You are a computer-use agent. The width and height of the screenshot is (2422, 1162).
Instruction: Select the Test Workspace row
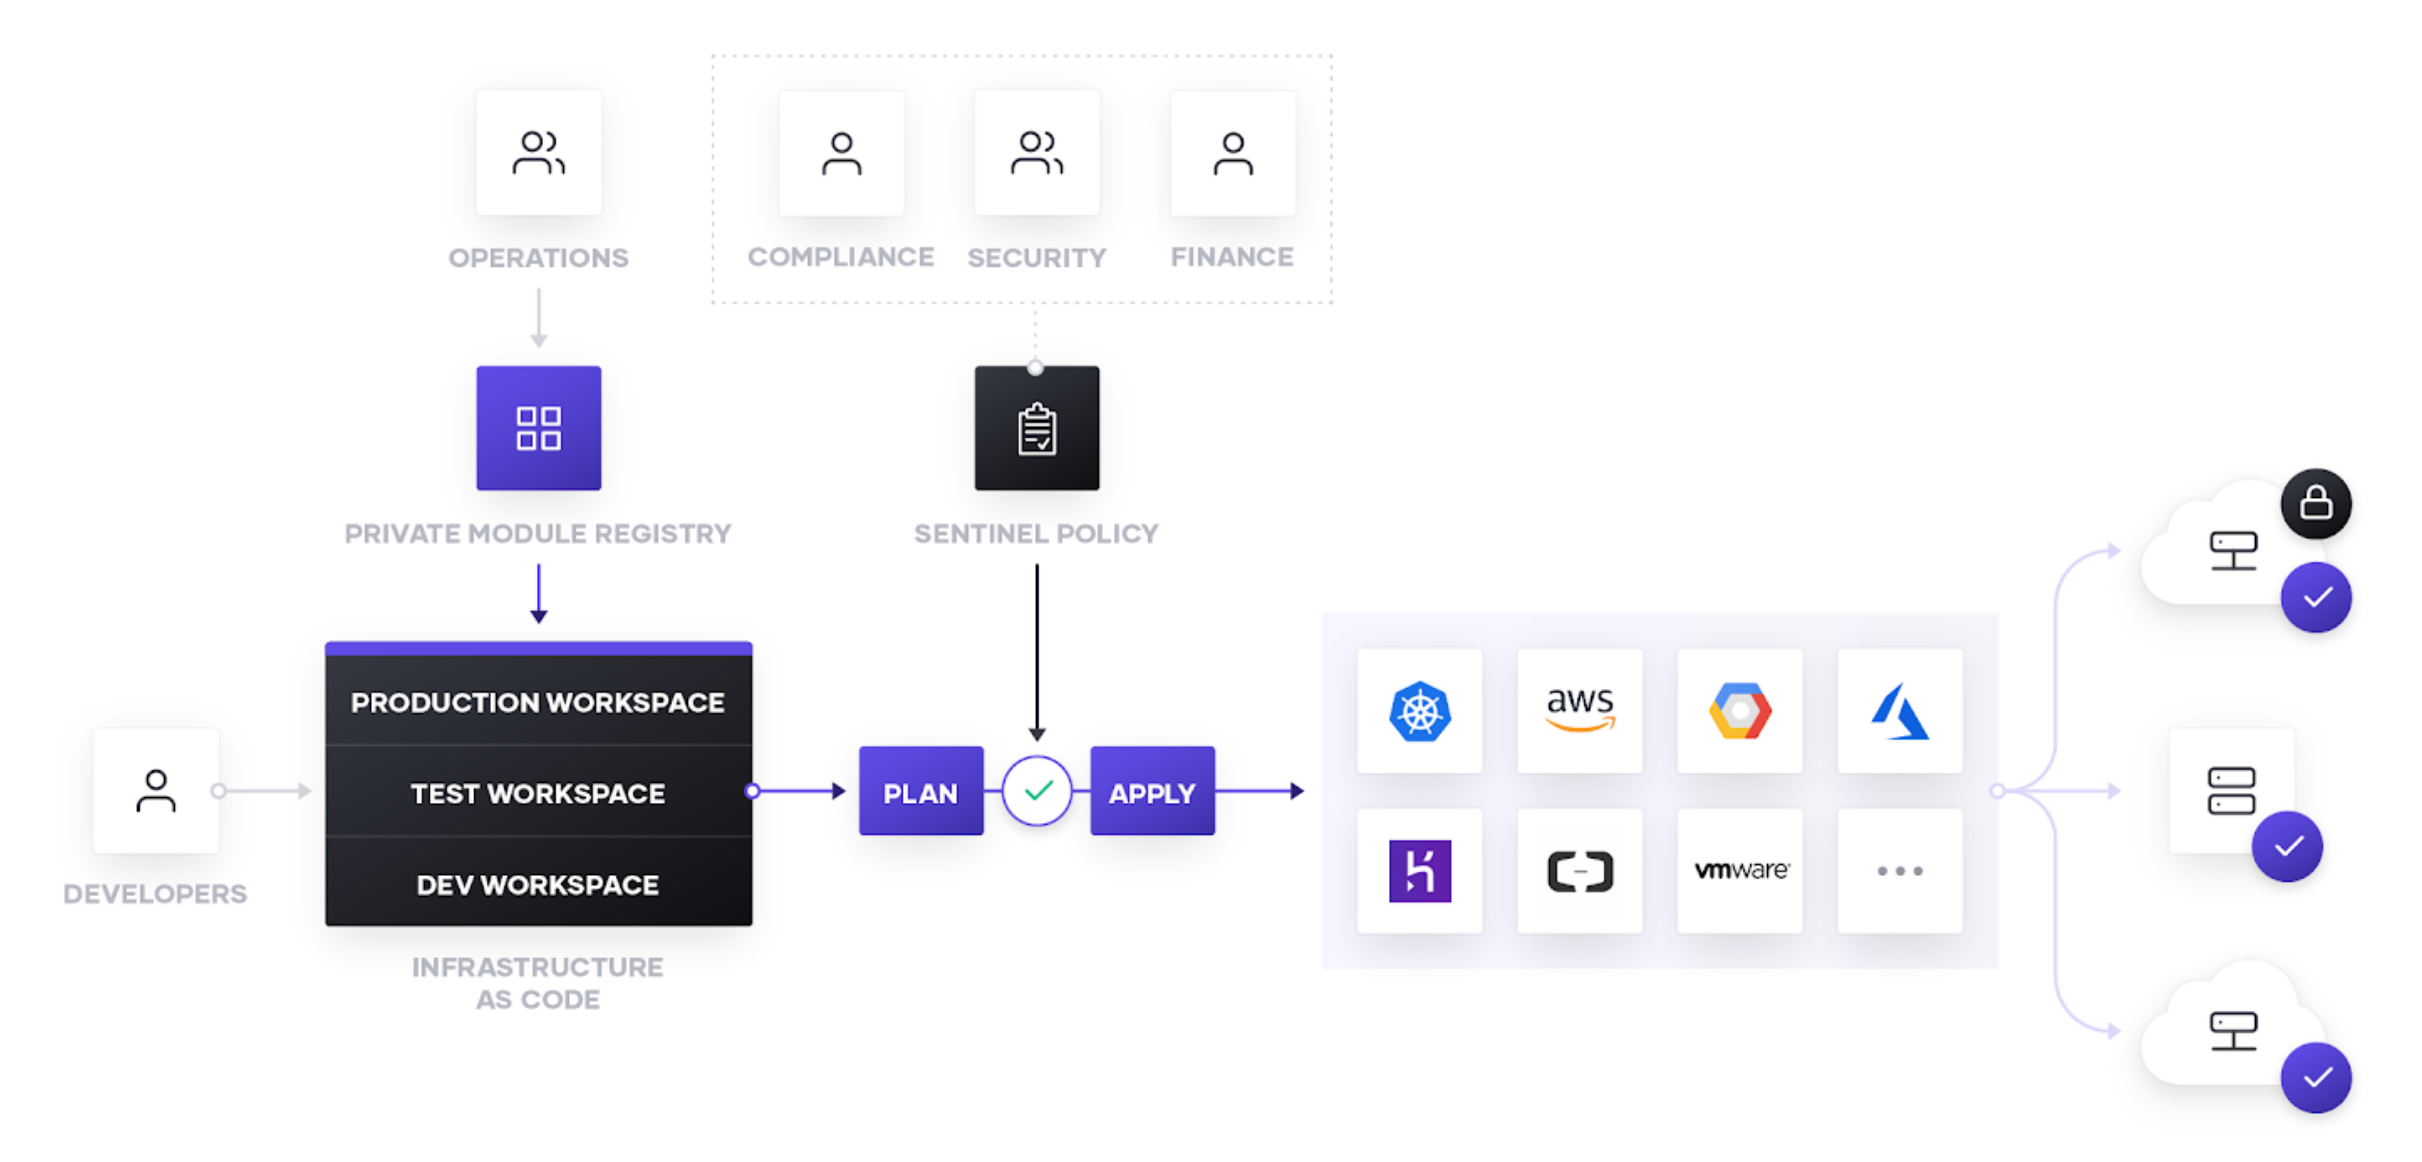click(x=538, y=793)
